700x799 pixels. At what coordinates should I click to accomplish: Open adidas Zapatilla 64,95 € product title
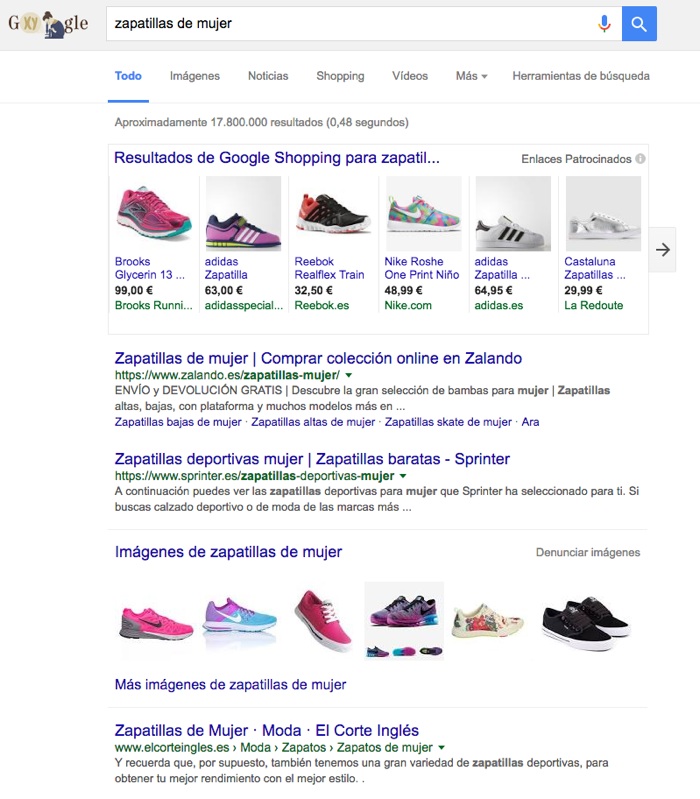click(x=502, y=268)
